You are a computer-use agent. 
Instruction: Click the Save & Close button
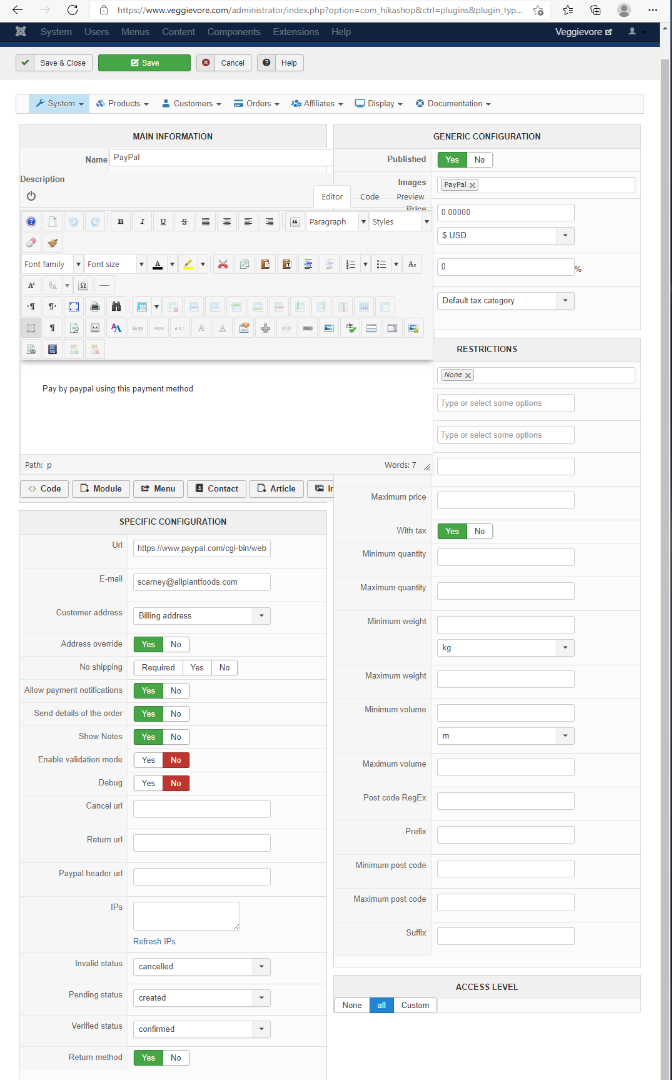54,63
